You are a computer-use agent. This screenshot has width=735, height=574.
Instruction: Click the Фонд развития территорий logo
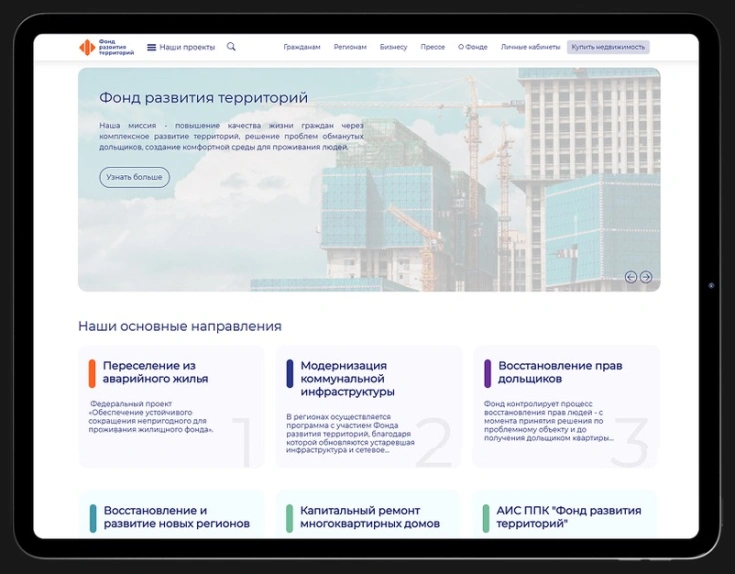106,47
